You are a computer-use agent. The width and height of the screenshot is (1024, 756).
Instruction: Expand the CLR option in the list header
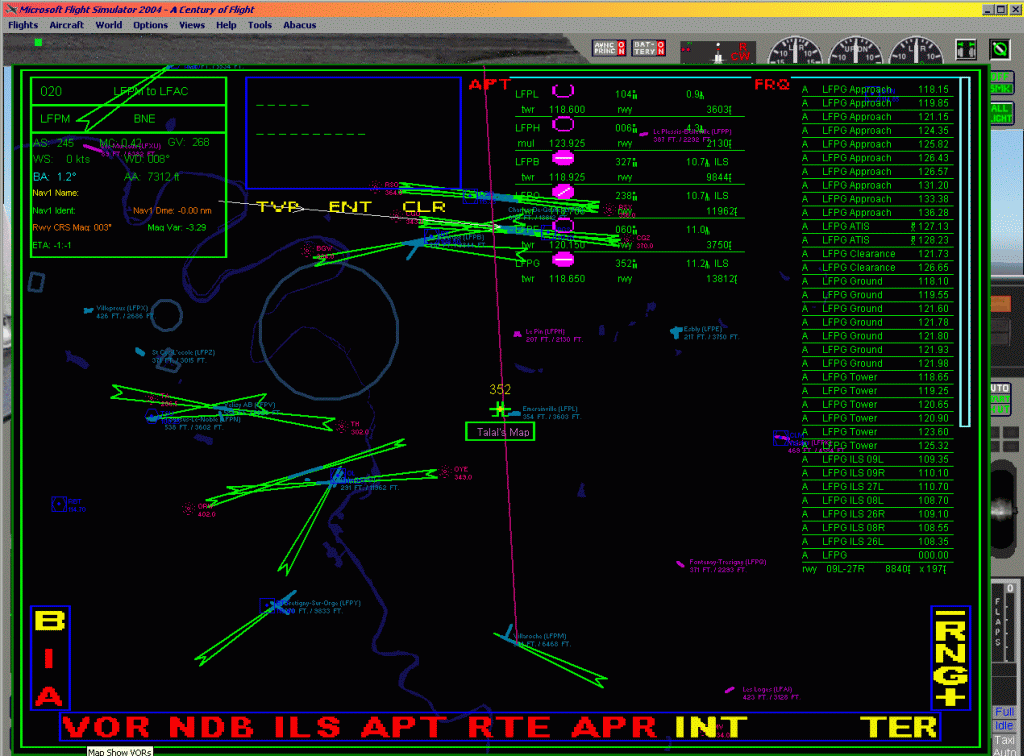pos(424,207)
